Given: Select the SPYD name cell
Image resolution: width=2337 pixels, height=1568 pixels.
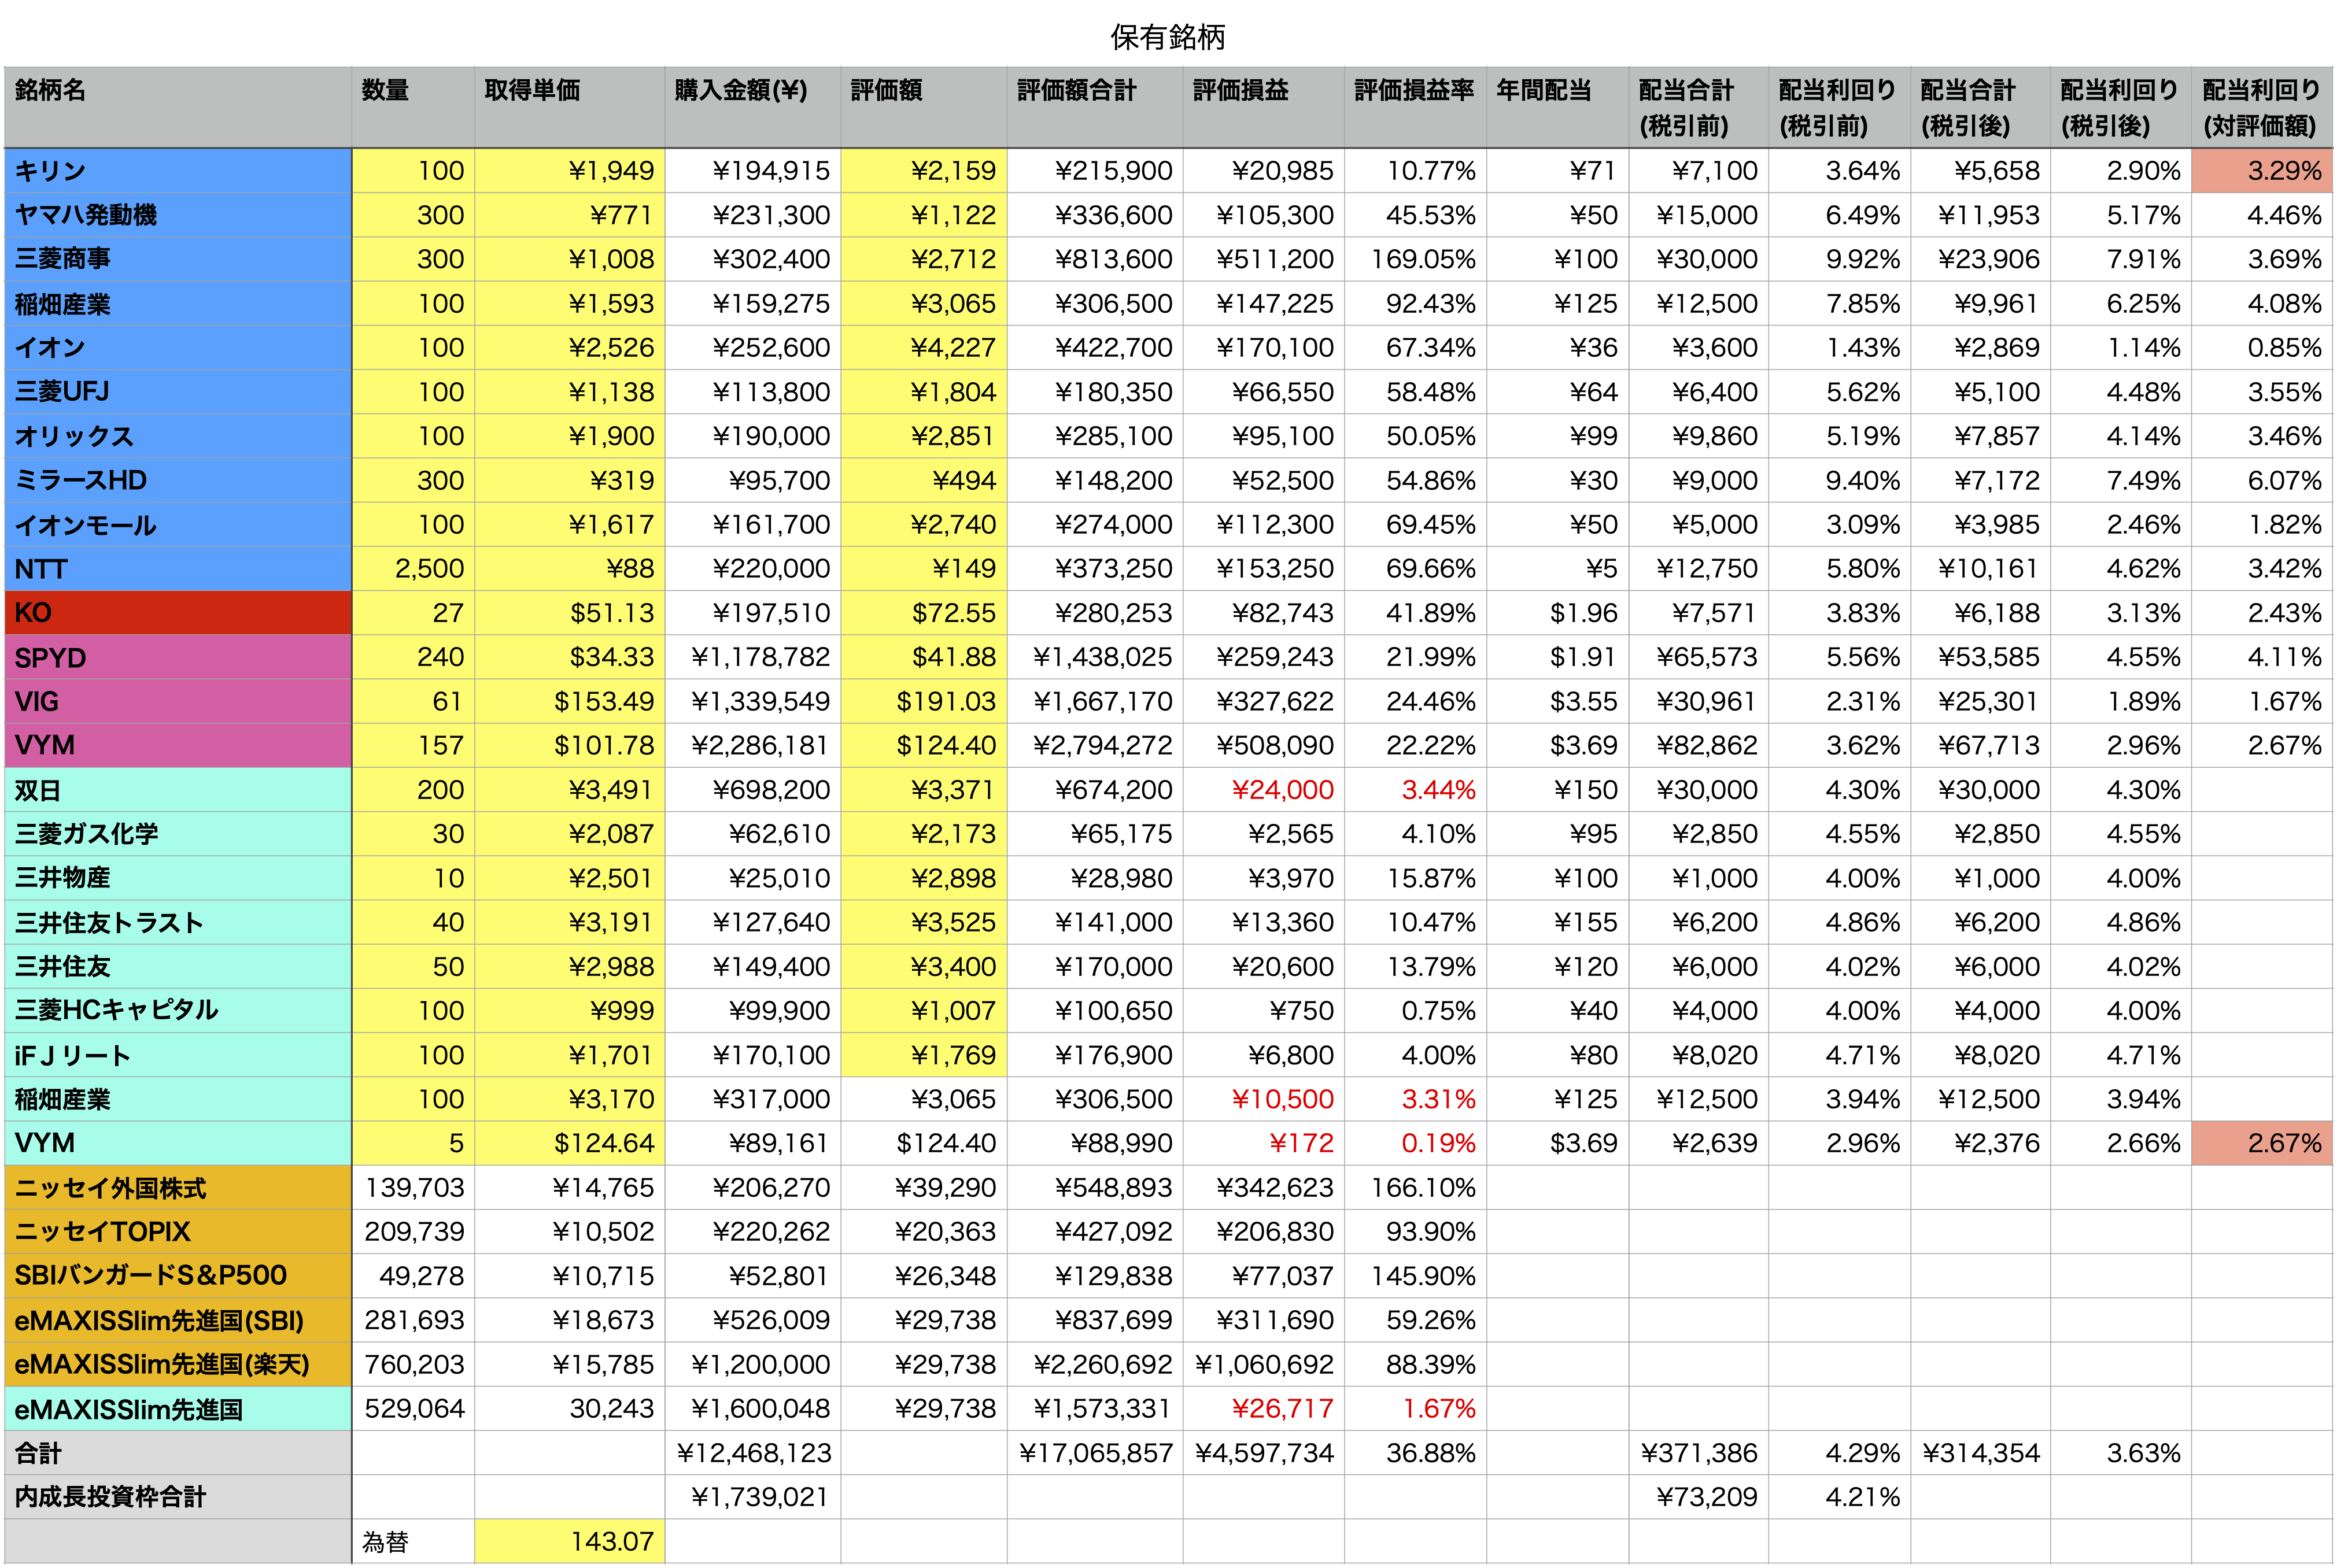Looking at the screenshot, I should click(x=178, y=657).
